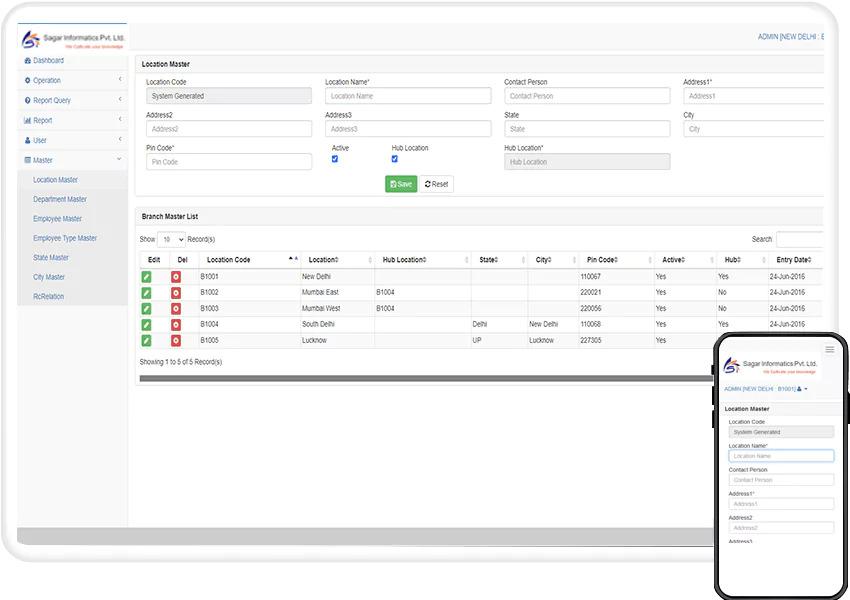Expand the Report Query sidebar menu
This screenshot has width=850, height=600.
click(x=71, y=100)
